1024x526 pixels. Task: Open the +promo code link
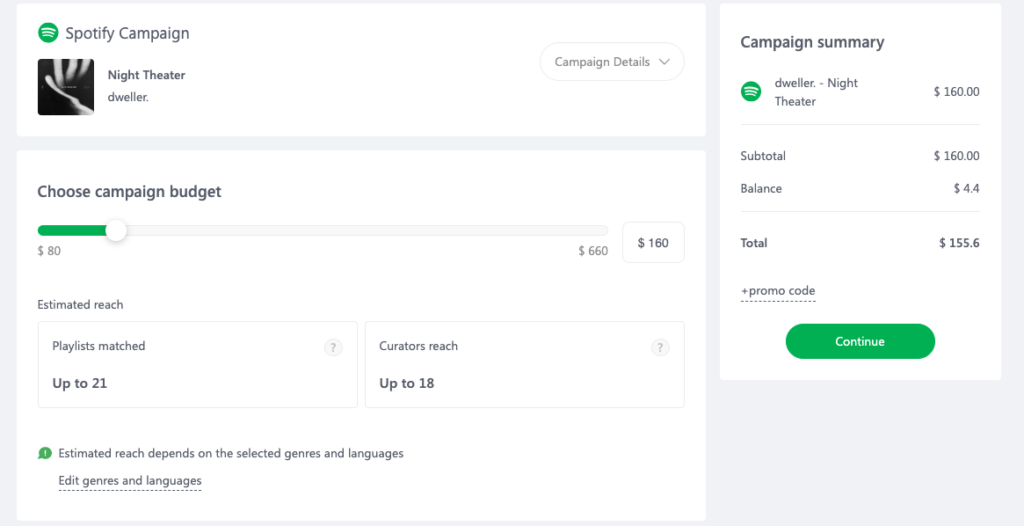click(x=778, y=291)
